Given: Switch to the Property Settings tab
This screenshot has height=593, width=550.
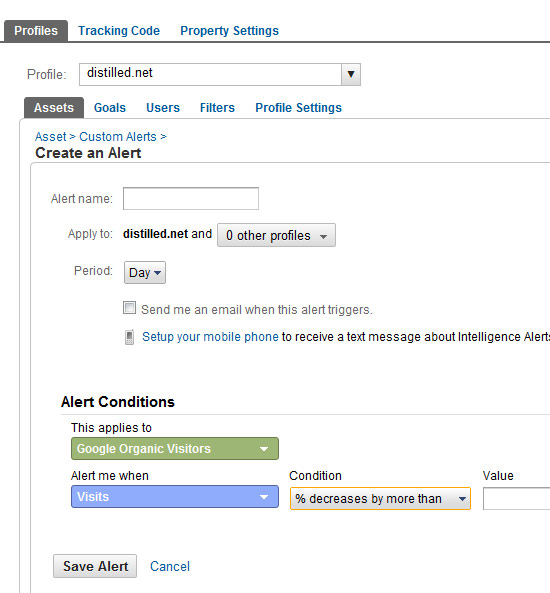Looking at the screenshot, I should (x=229, y=31).
